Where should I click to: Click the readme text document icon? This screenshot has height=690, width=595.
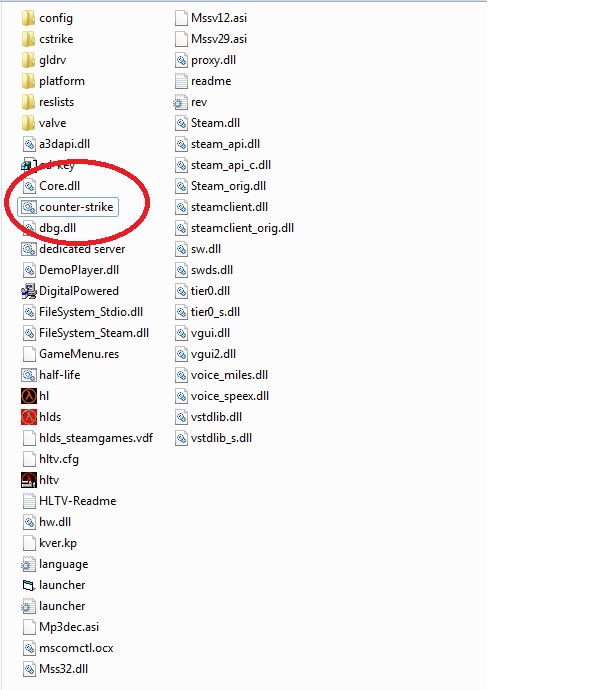pos(181,81)
